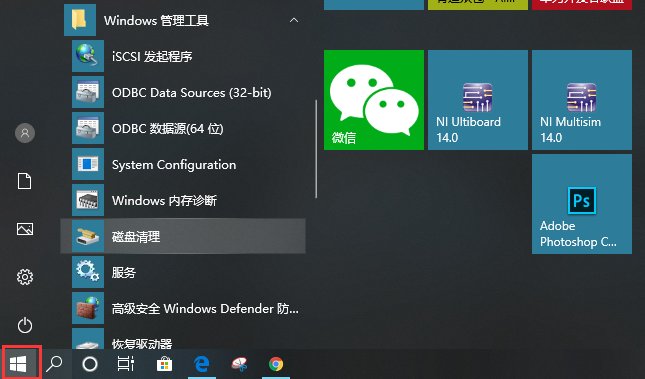The width and height of the screenshot is (645, 379).
Task: Launch Microsoft Edge from taskbar
Action: pyautogui.click(x=202, y=364)
